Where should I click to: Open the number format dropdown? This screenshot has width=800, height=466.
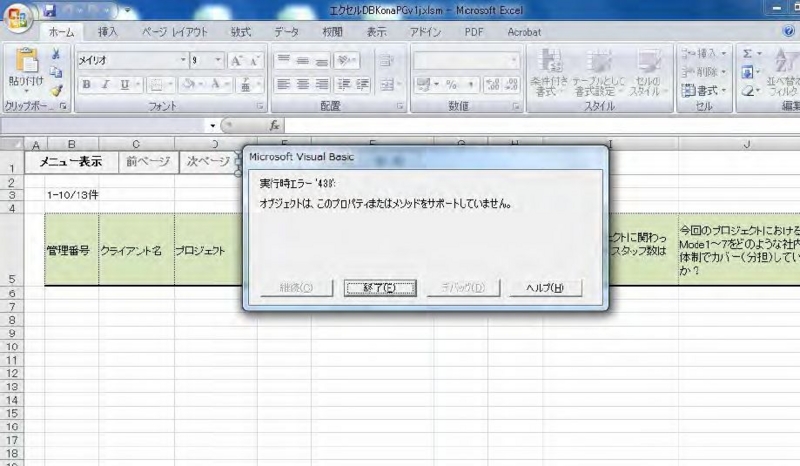click(514, 61)
